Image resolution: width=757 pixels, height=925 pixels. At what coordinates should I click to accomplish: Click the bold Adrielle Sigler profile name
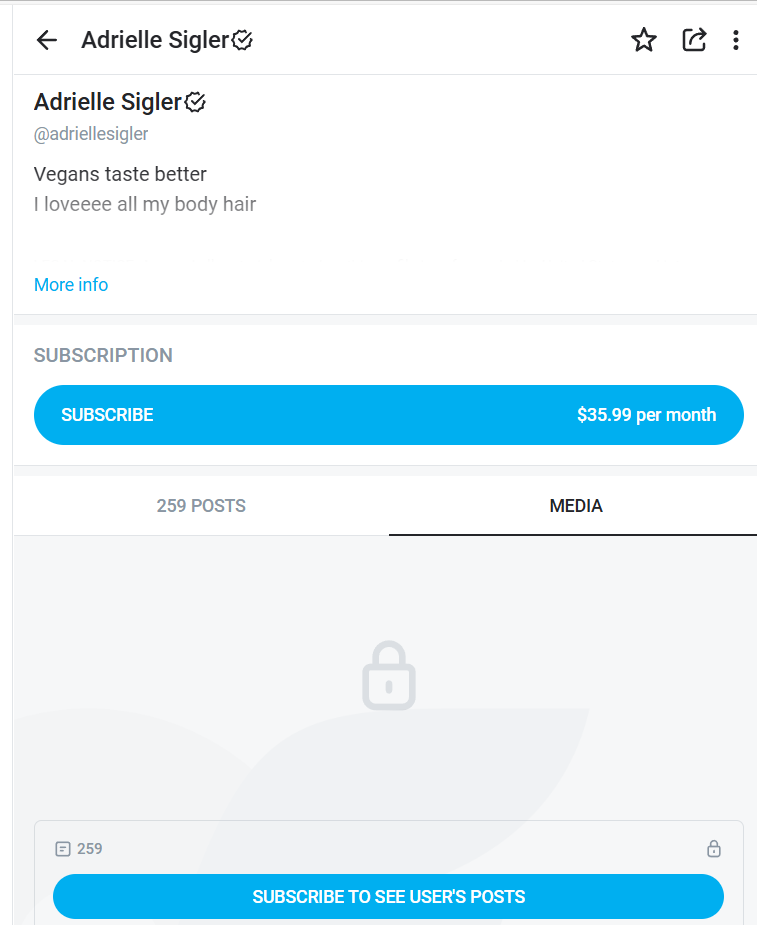(108, 102)
